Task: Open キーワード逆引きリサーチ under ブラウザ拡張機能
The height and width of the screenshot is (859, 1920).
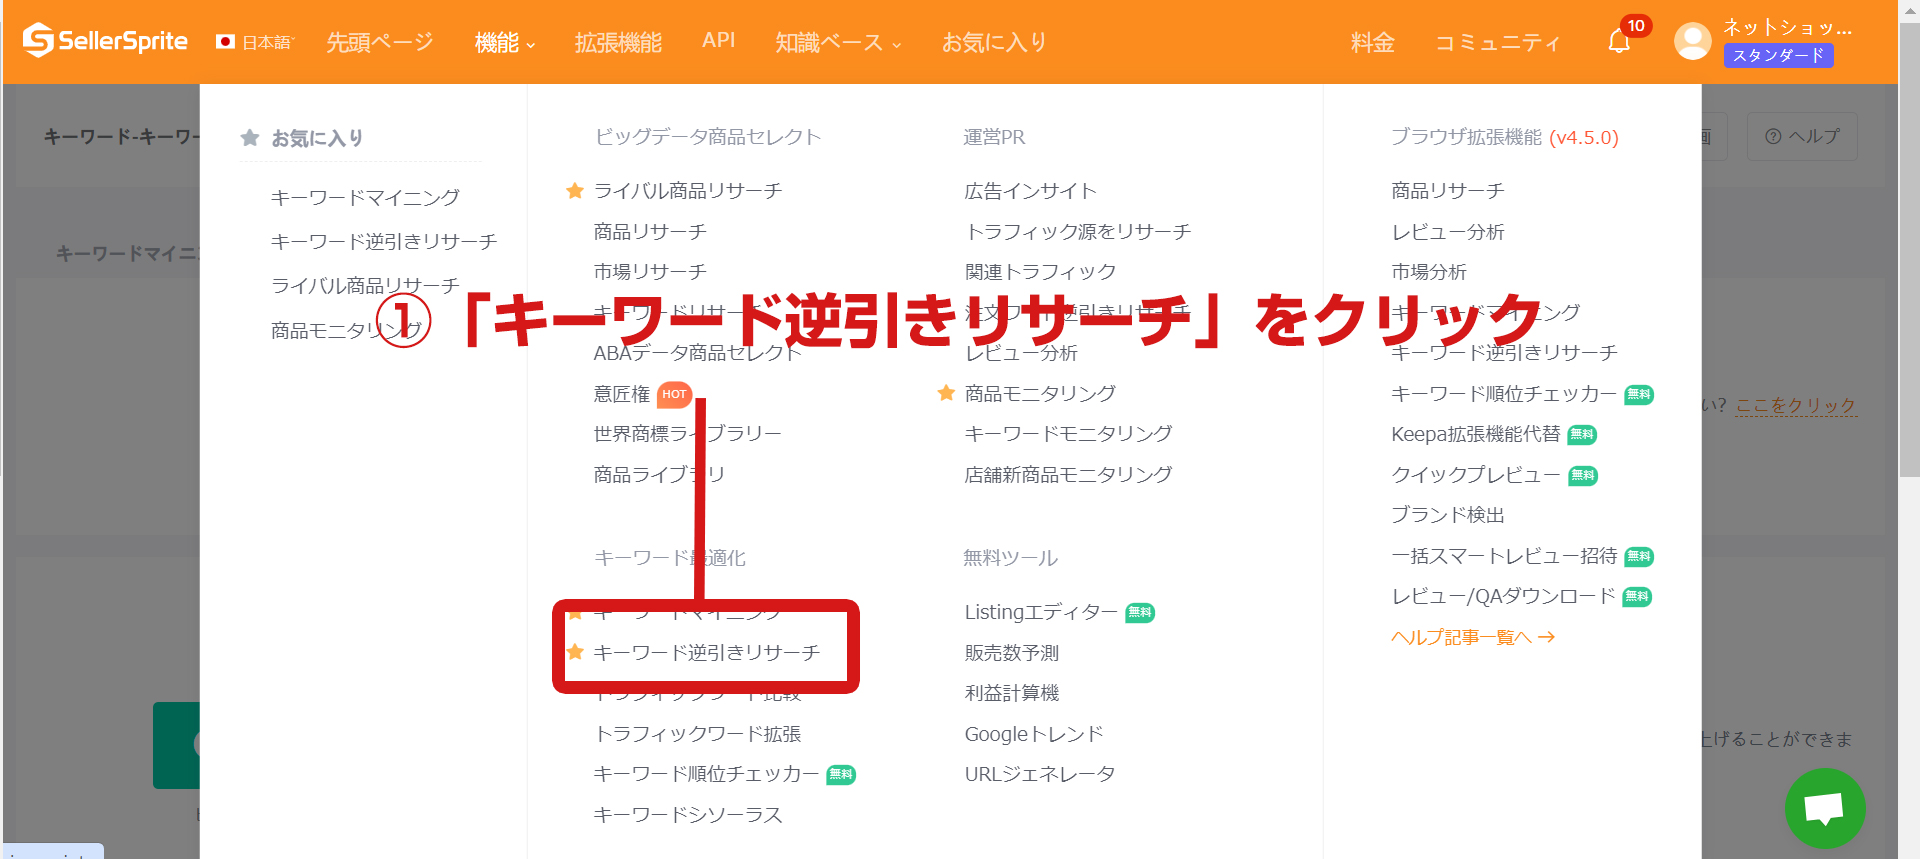Action: pos(1504,352)
